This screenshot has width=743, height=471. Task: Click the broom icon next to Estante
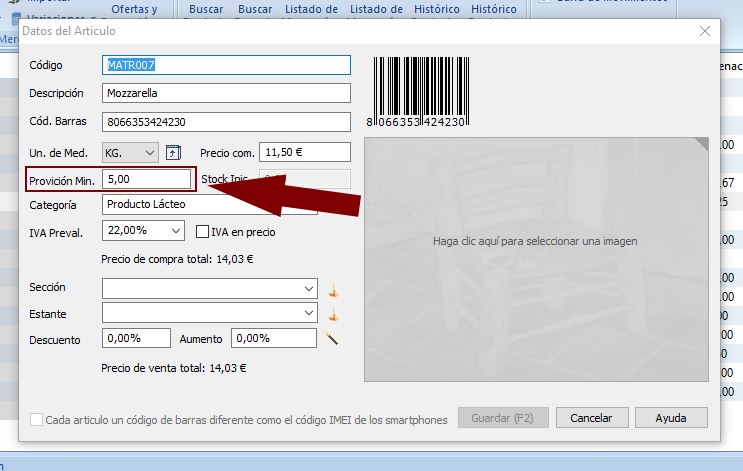click(333, 314)
